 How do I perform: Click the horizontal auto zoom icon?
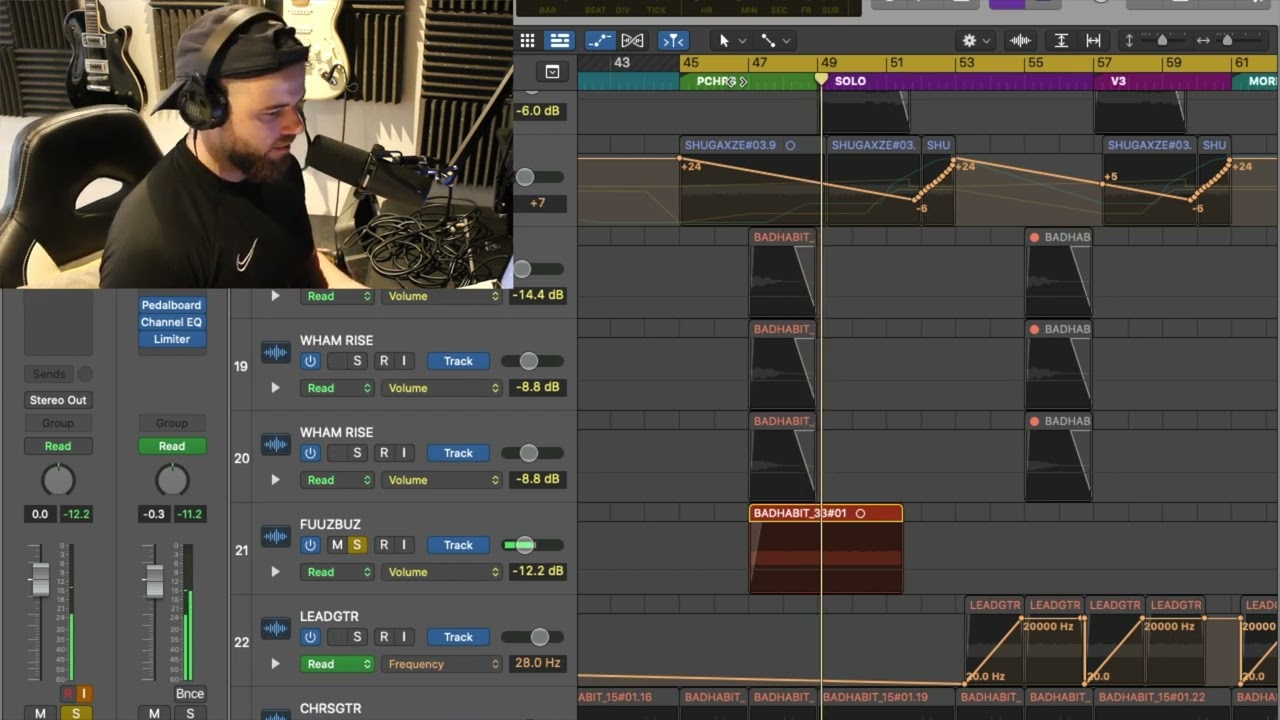(1093, 41)
